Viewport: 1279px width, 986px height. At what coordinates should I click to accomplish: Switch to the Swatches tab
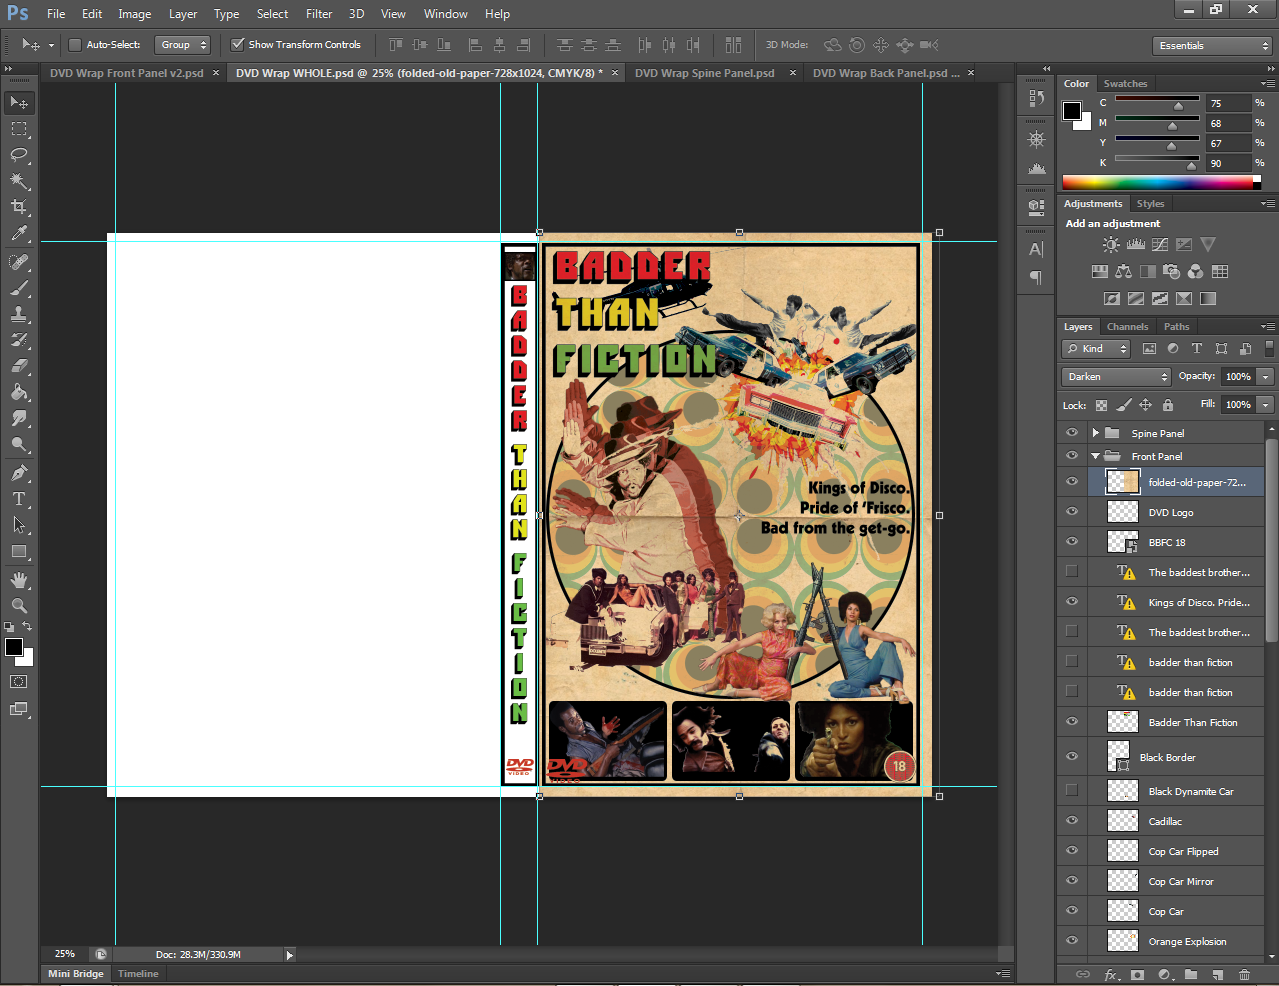click(1125, 84)
